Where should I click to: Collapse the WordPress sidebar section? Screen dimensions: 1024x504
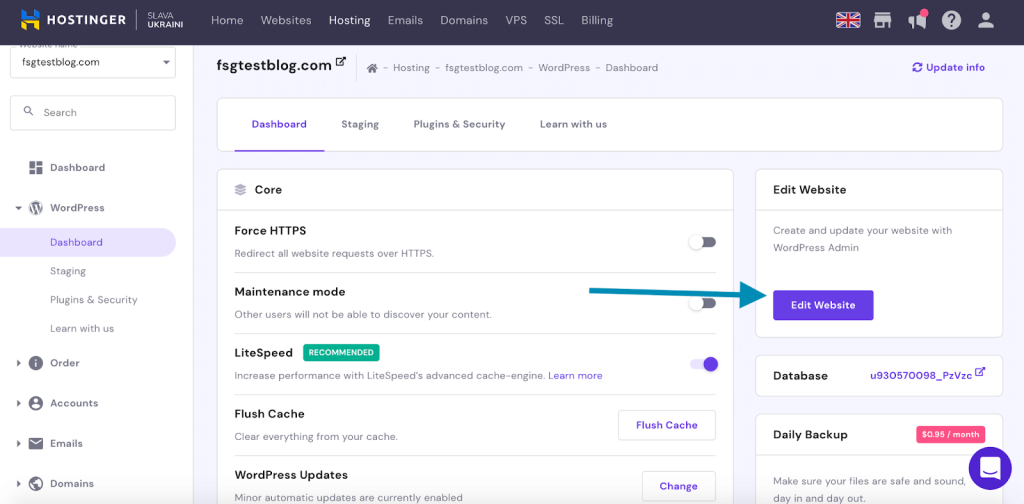[18, 208]
